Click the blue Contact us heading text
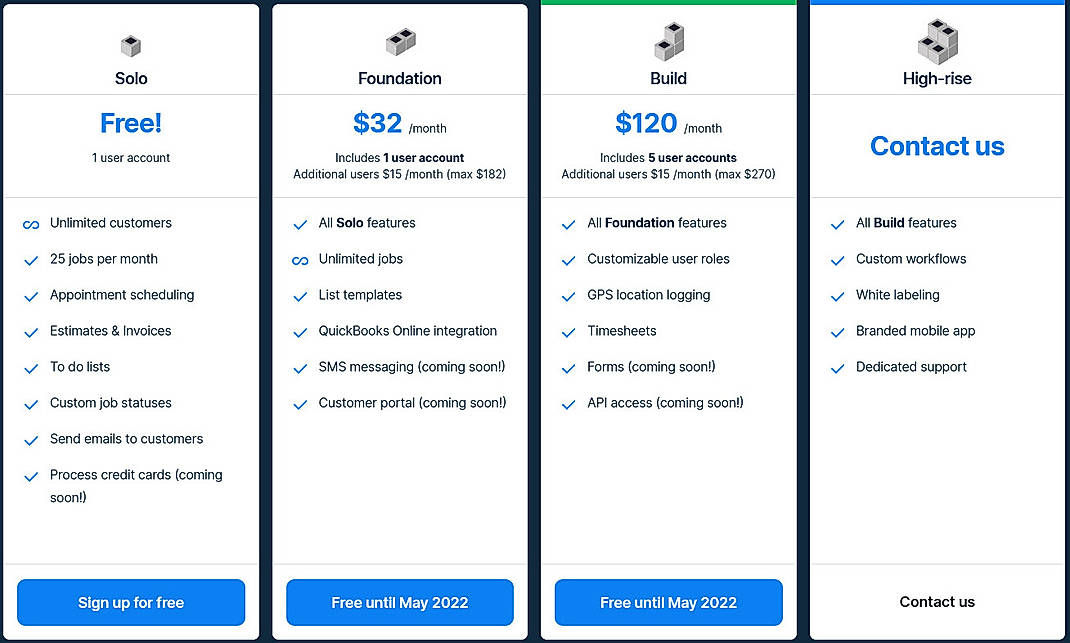This screenshot has height=643, width=1070. pos(936,146)
